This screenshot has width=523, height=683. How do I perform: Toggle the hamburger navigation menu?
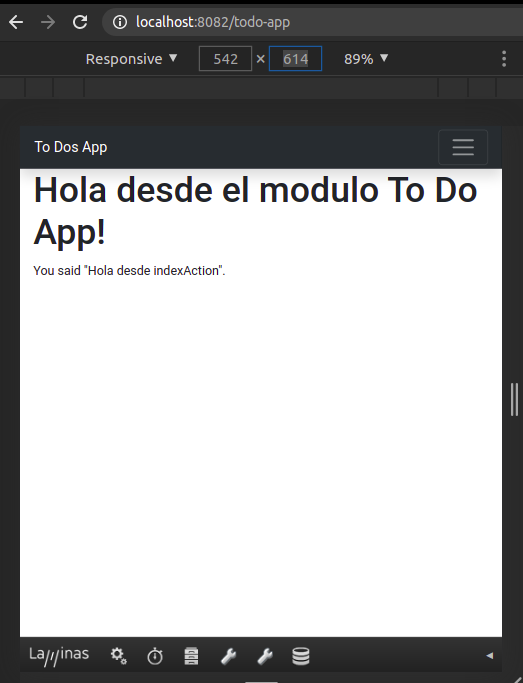tap(463, 147)
